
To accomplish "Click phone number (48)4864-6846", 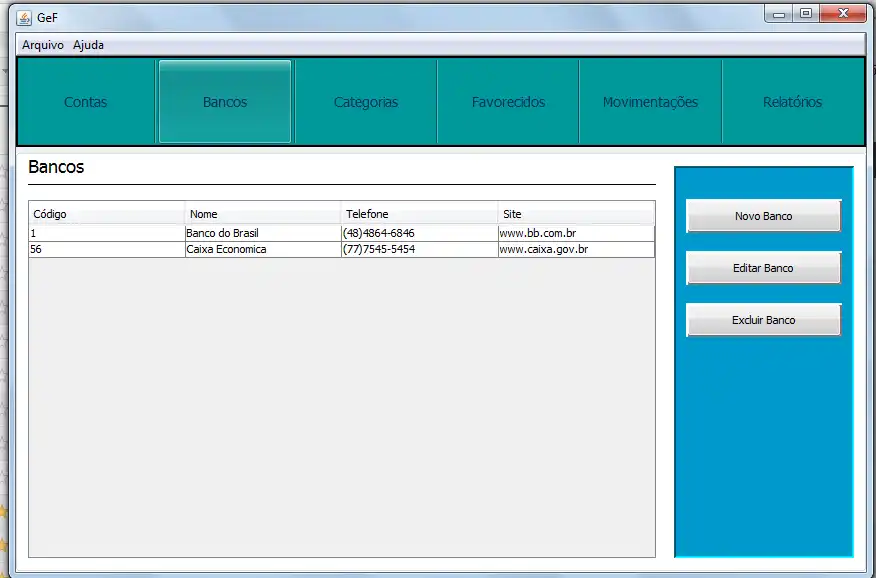I will pyautogui.click(x=420, y=233).
